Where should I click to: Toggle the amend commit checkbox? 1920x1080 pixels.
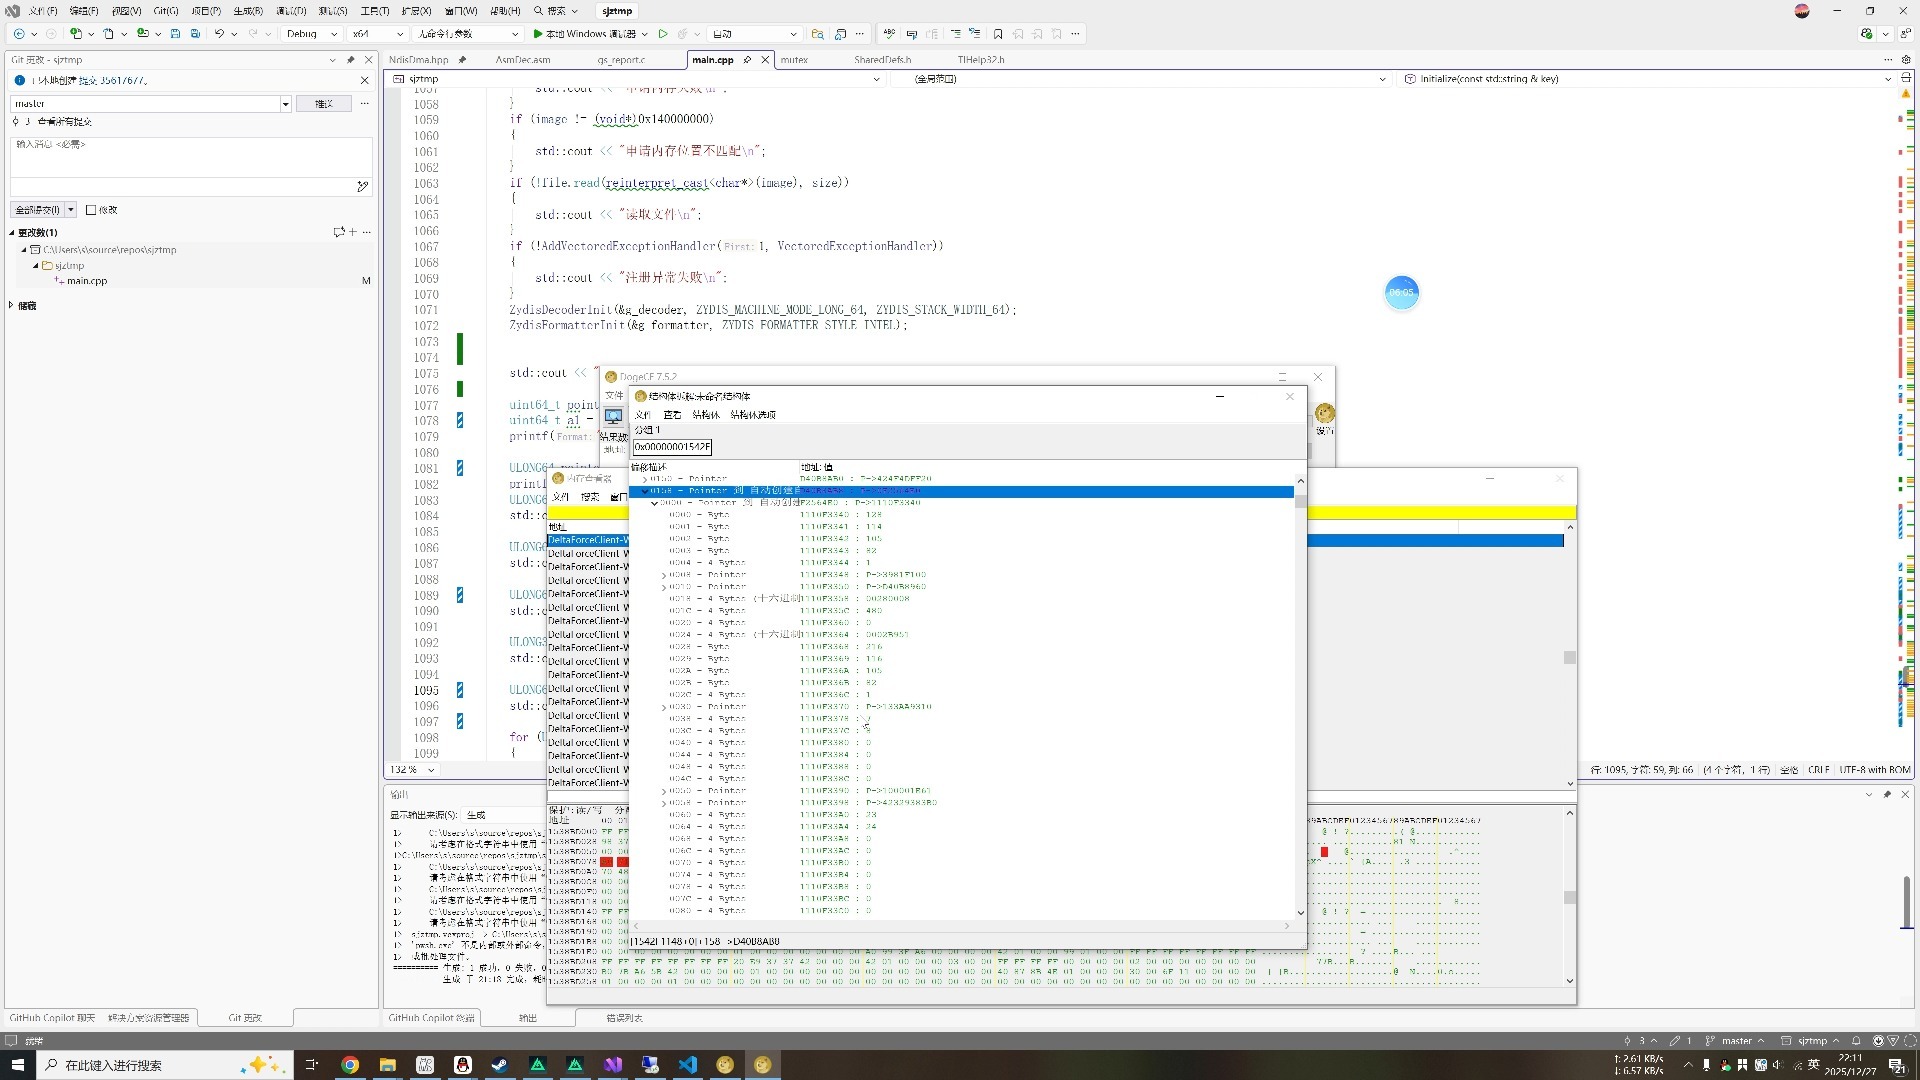tap(91, 210)
